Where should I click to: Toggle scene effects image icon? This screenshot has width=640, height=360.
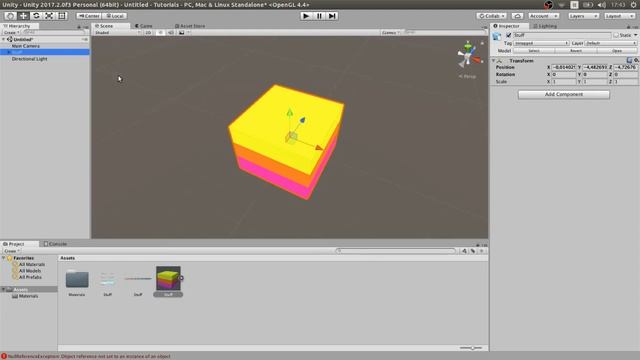point(182,33)
